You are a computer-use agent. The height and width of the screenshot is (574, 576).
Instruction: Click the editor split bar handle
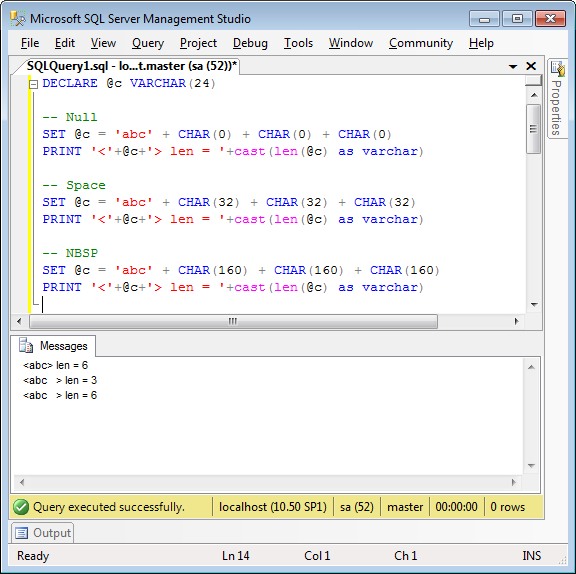coord(533,81)
